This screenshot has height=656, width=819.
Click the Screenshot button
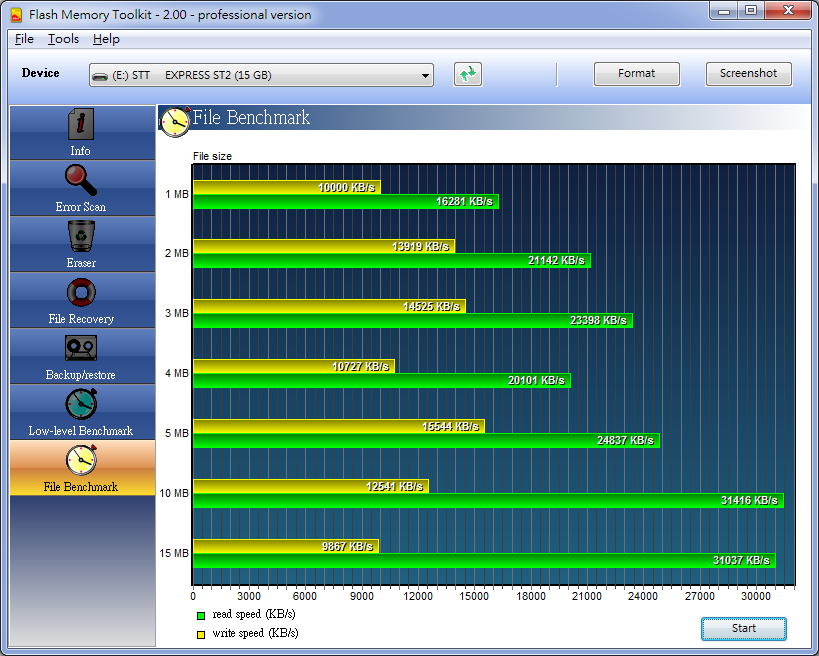click(x=748, y=74)
